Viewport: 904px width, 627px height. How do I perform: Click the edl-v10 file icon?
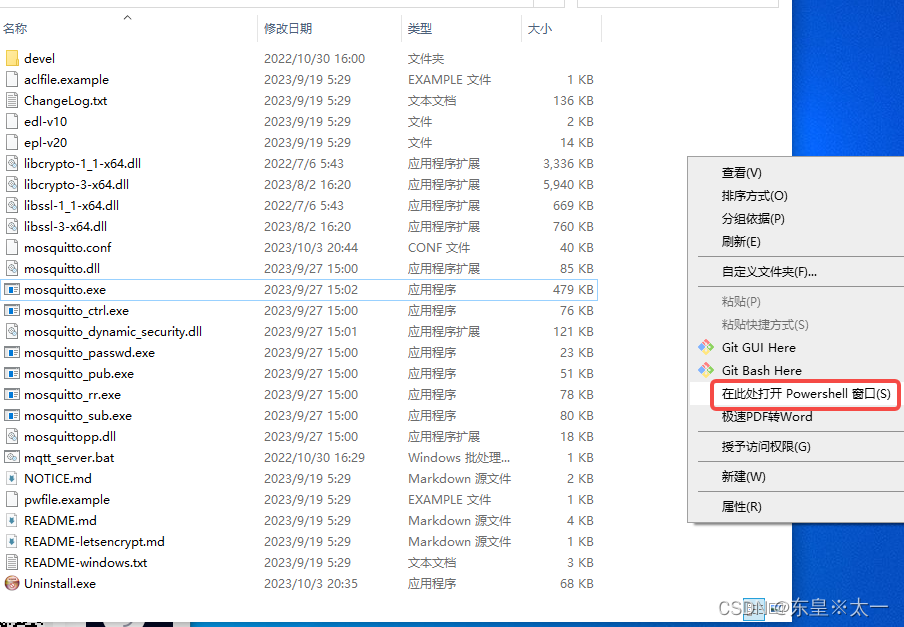coord(12,122)
